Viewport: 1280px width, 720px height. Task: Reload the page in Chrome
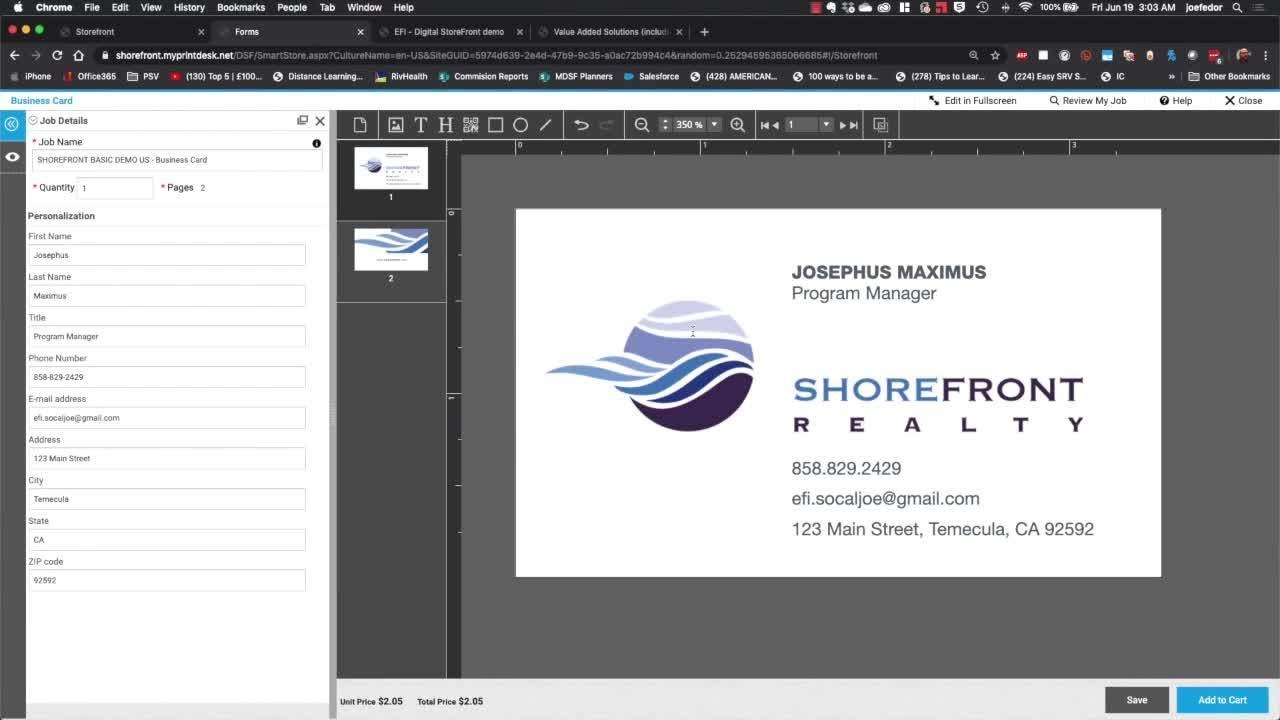coord(57,55)
